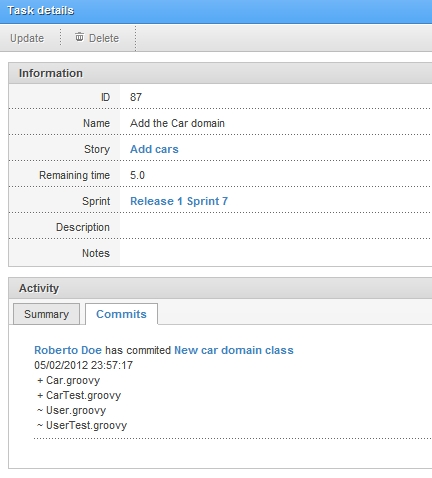Screen dimensions: 432x478
Task: Click the Update toolbar button
Action: (x=27, y=38)
